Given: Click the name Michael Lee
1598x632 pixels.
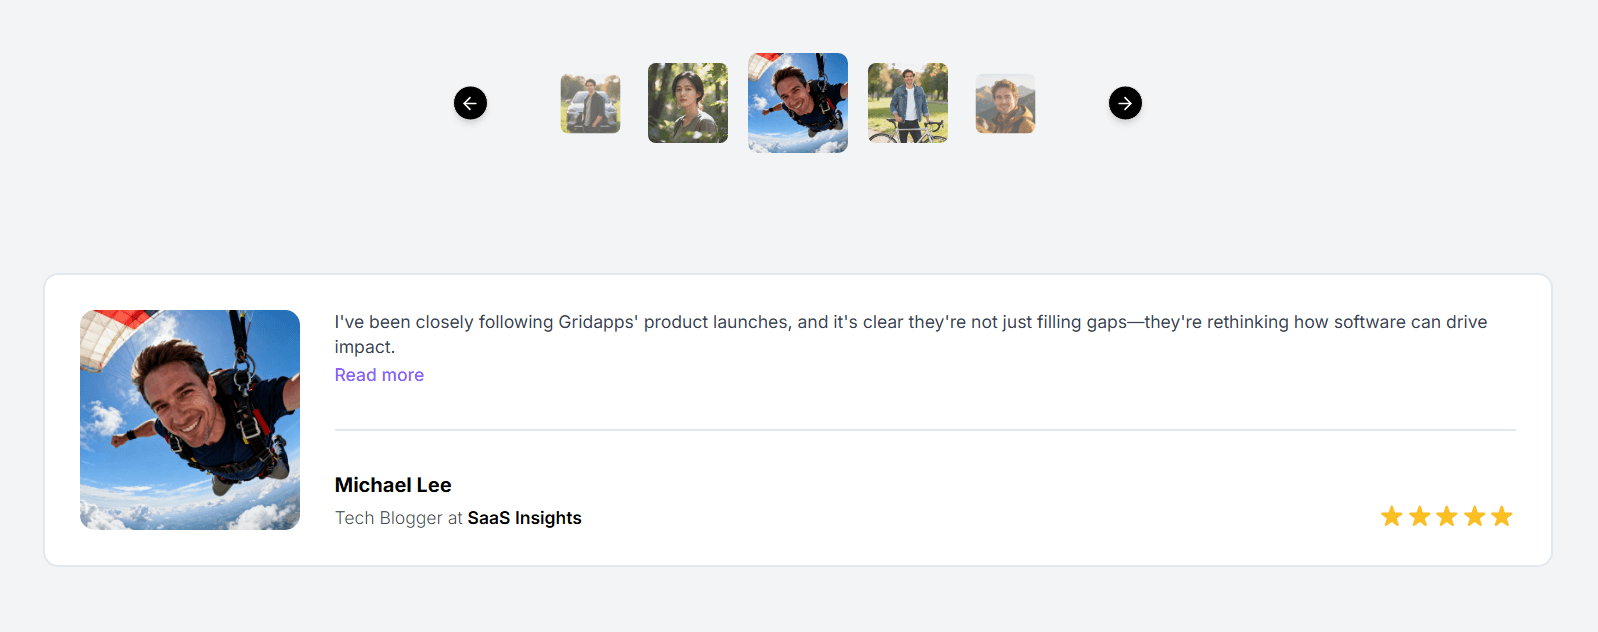Looking at the screenshot, I should (x=392, y=485).
